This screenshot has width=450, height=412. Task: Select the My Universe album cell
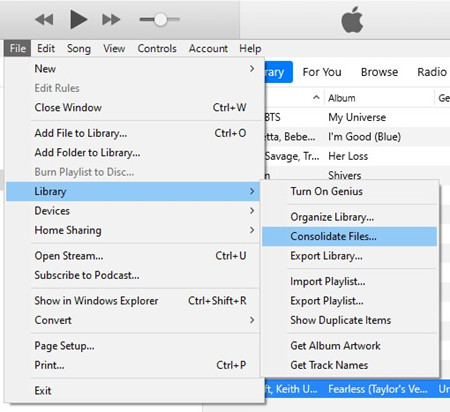click(357, 117)
